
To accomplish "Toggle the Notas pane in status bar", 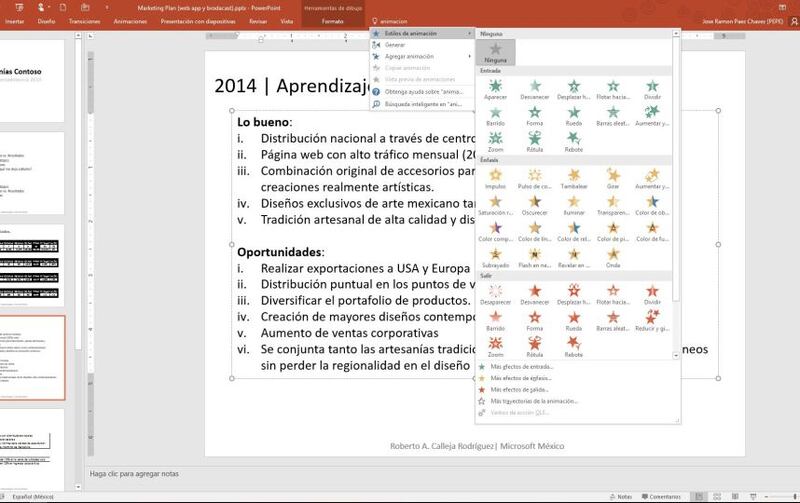I will (621, 496).
